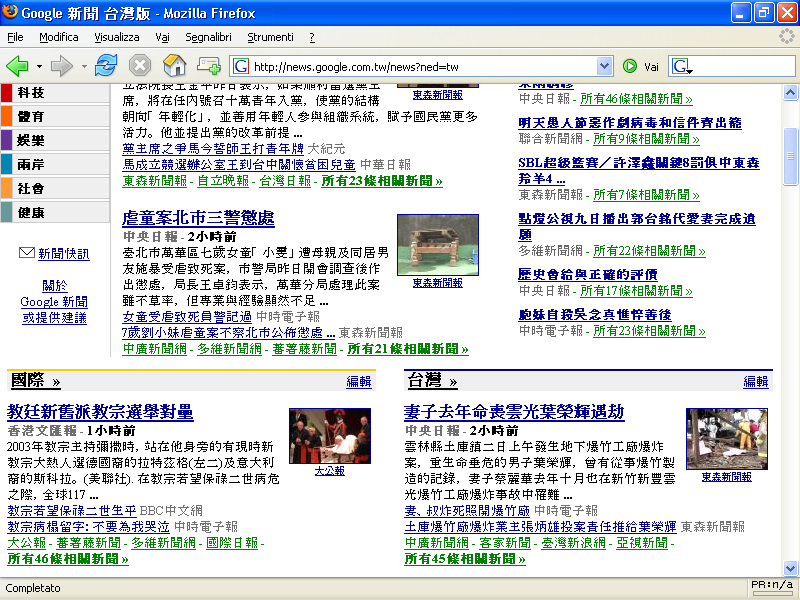800x600 pixels.
Task: Open 教宗若望保祿二世生平 article link
Action: tap(72, 511)
